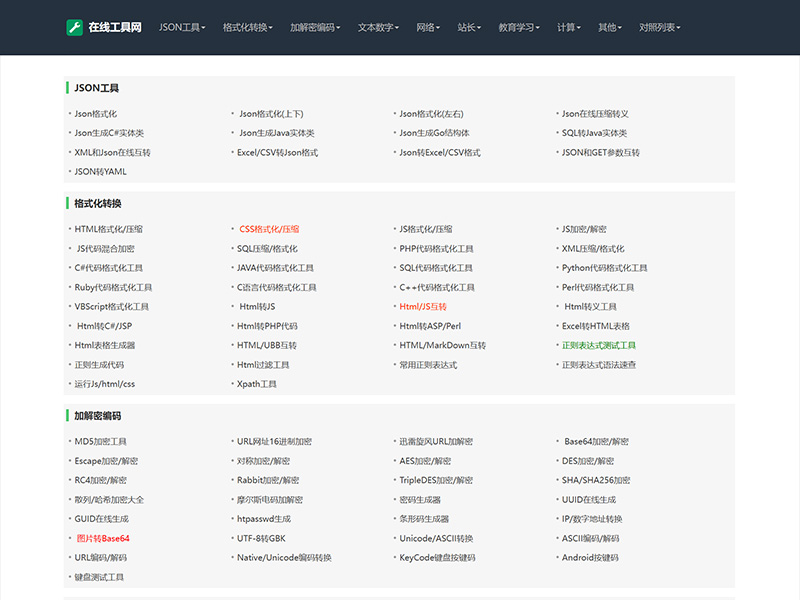
Task: Open the red CSS格式化/压缩 link
Action: [x=269, y=229]
